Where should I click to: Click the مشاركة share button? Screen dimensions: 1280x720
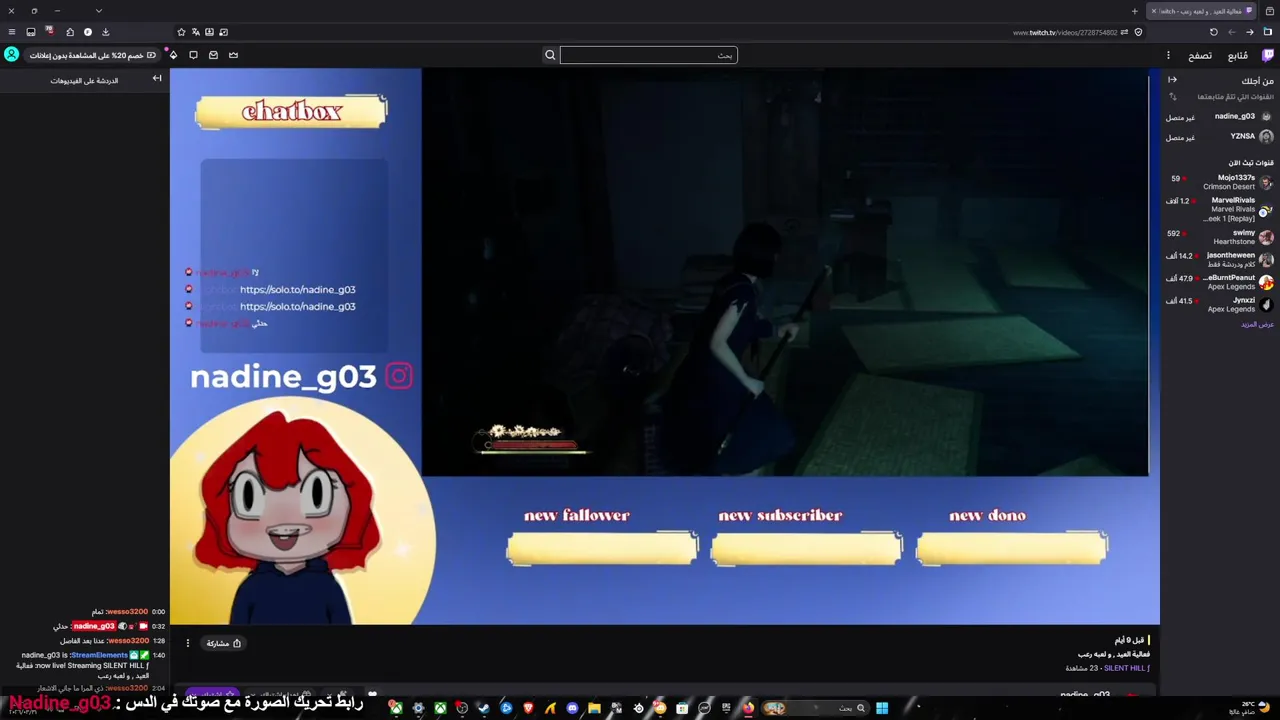click(x=224, y=643)
